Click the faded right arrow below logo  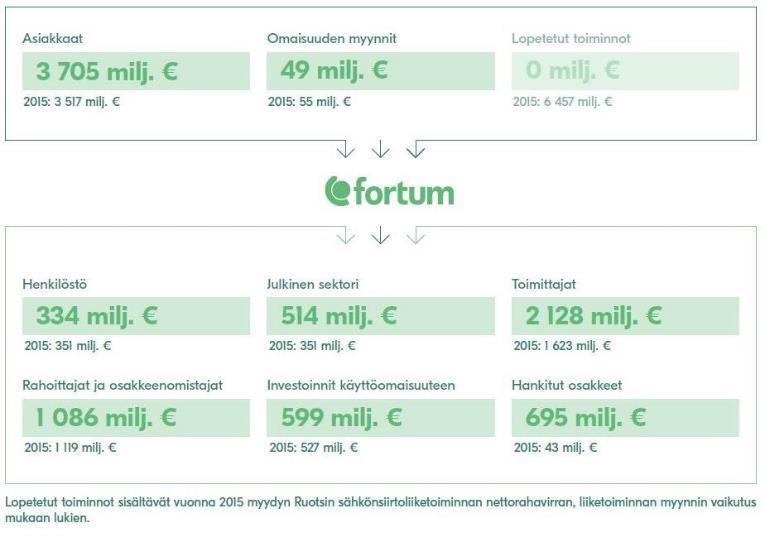pos(416,235)
